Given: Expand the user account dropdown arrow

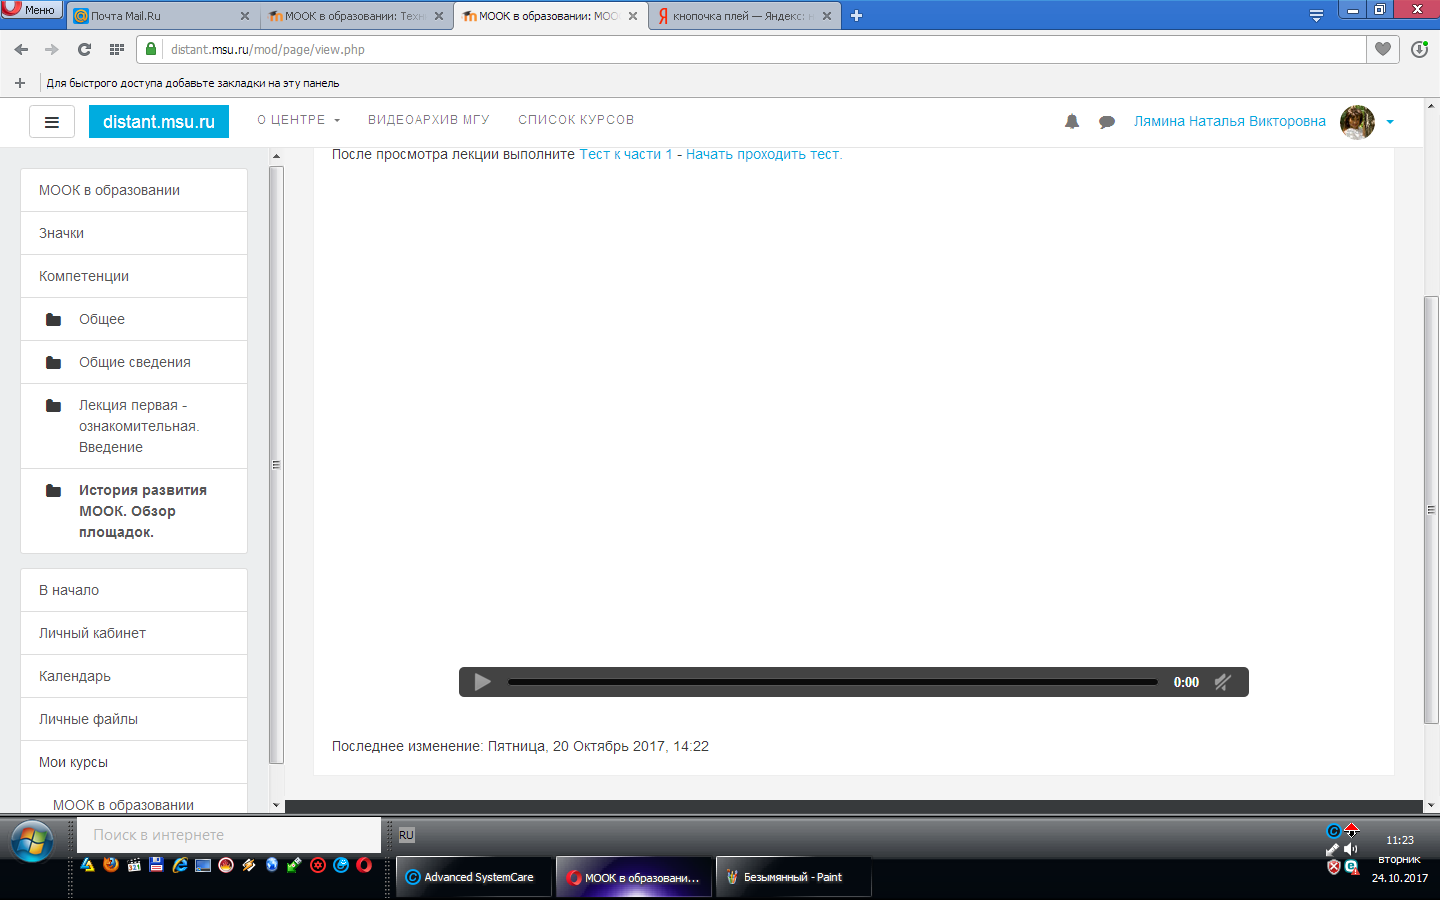Looking at the screenshot, I should point(1390,122).
